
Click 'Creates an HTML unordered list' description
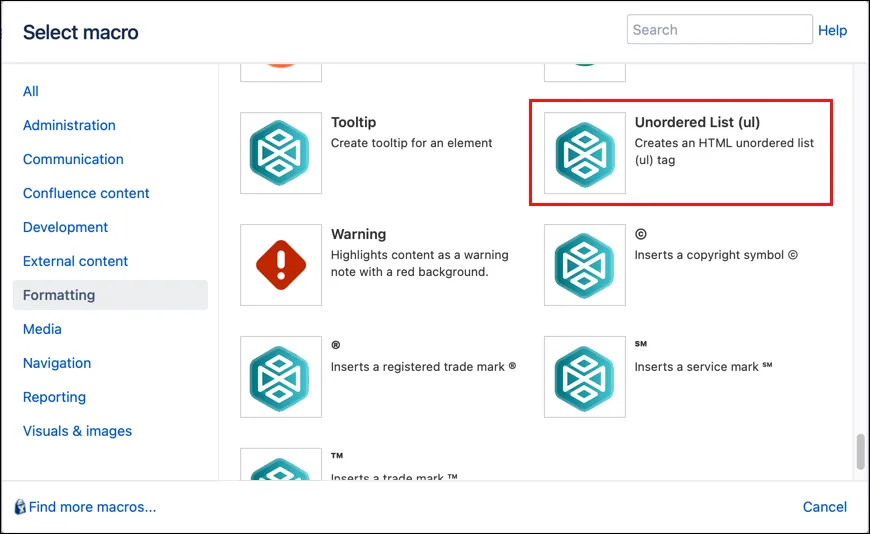(724, 152)
